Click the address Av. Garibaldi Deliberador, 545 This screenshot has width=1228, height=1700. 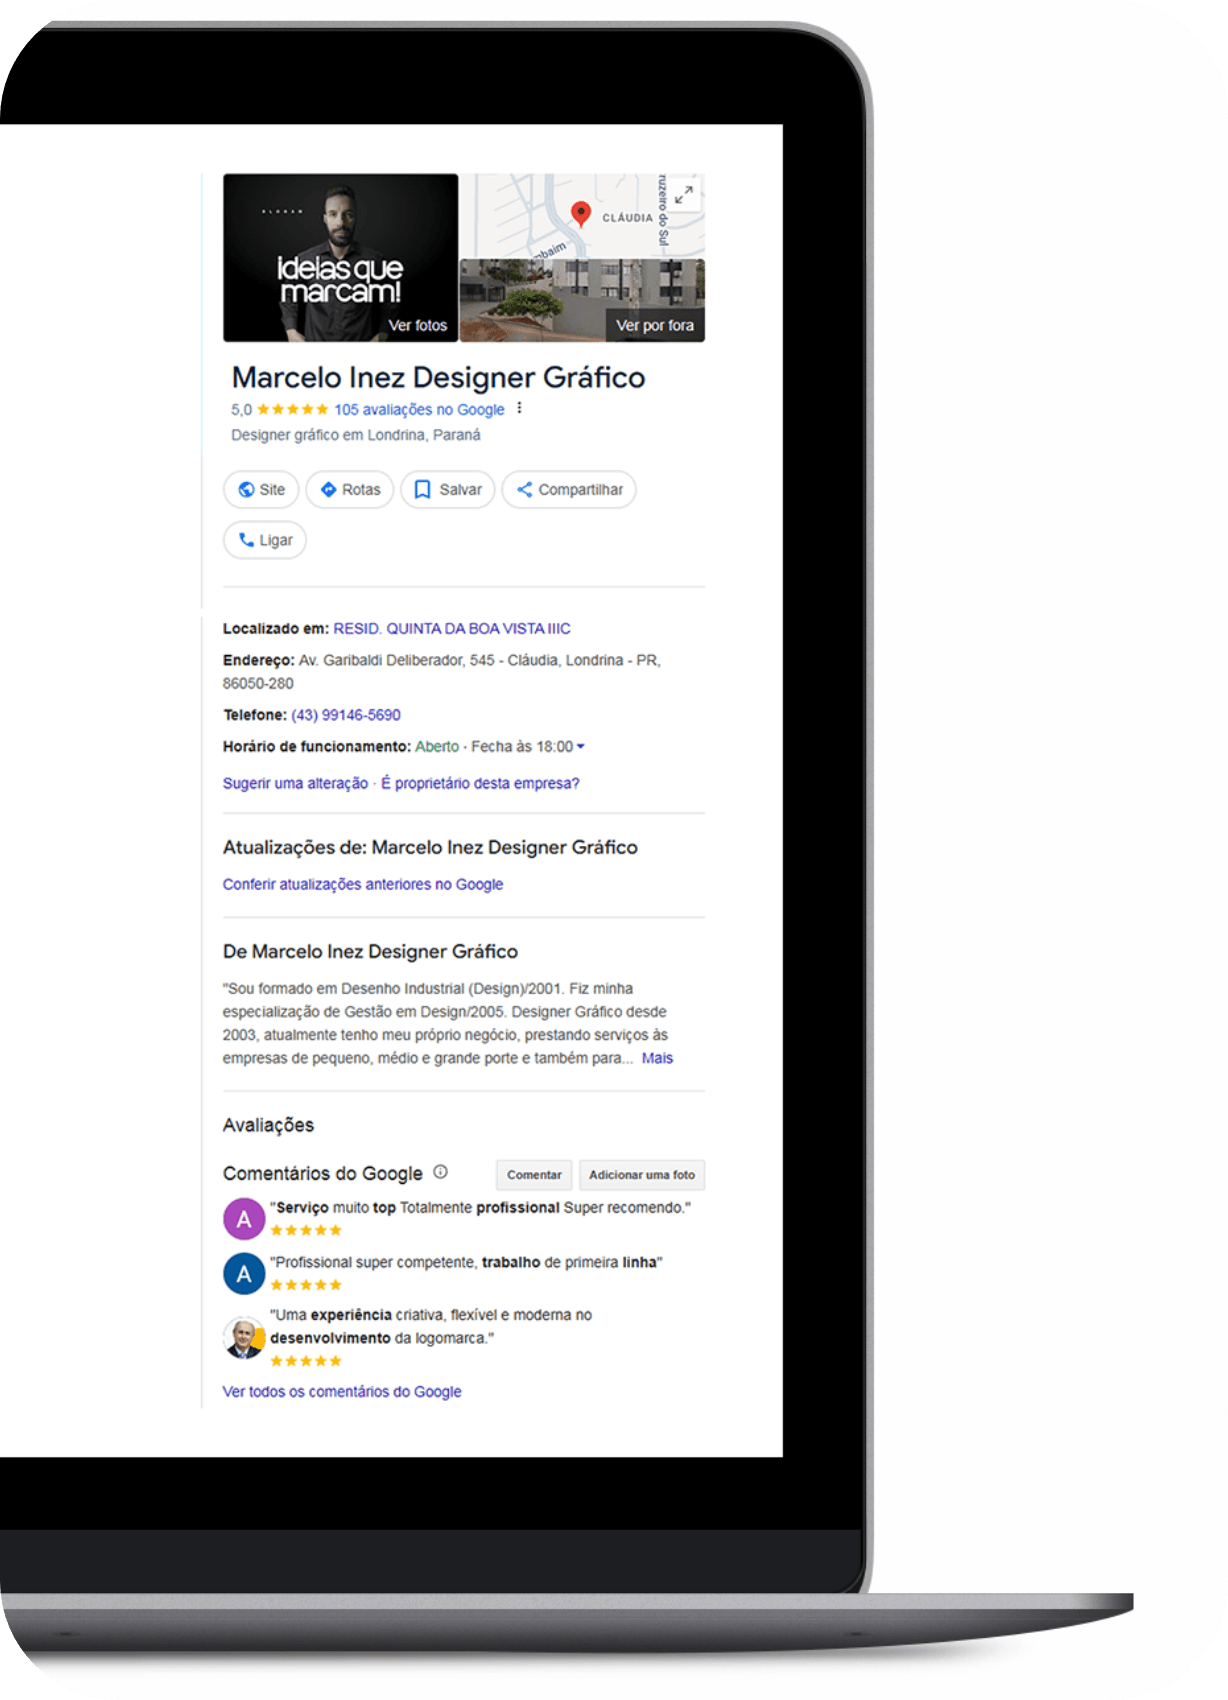(x=441, y=671)
